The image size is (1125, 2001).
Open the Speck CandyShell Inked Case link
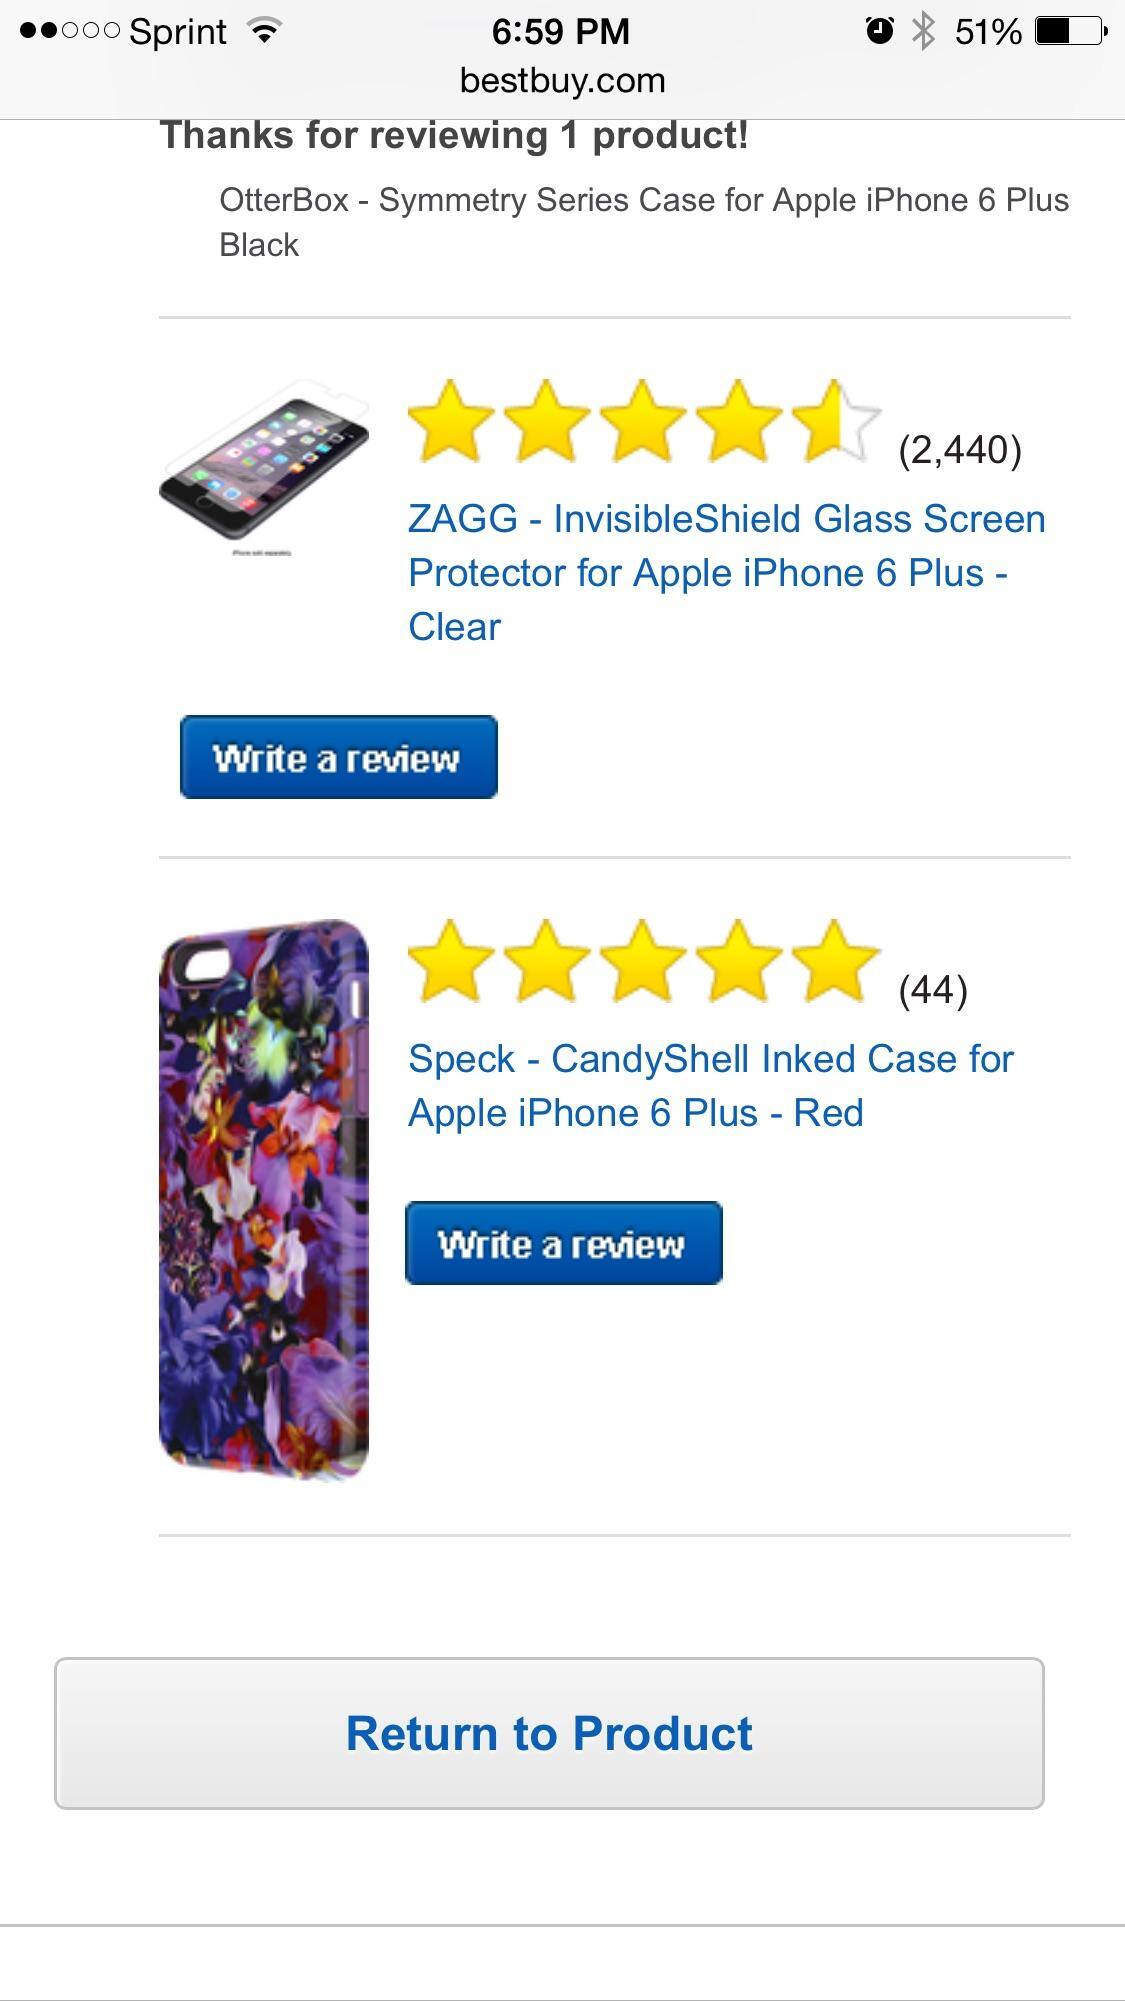click(710, 1083)
